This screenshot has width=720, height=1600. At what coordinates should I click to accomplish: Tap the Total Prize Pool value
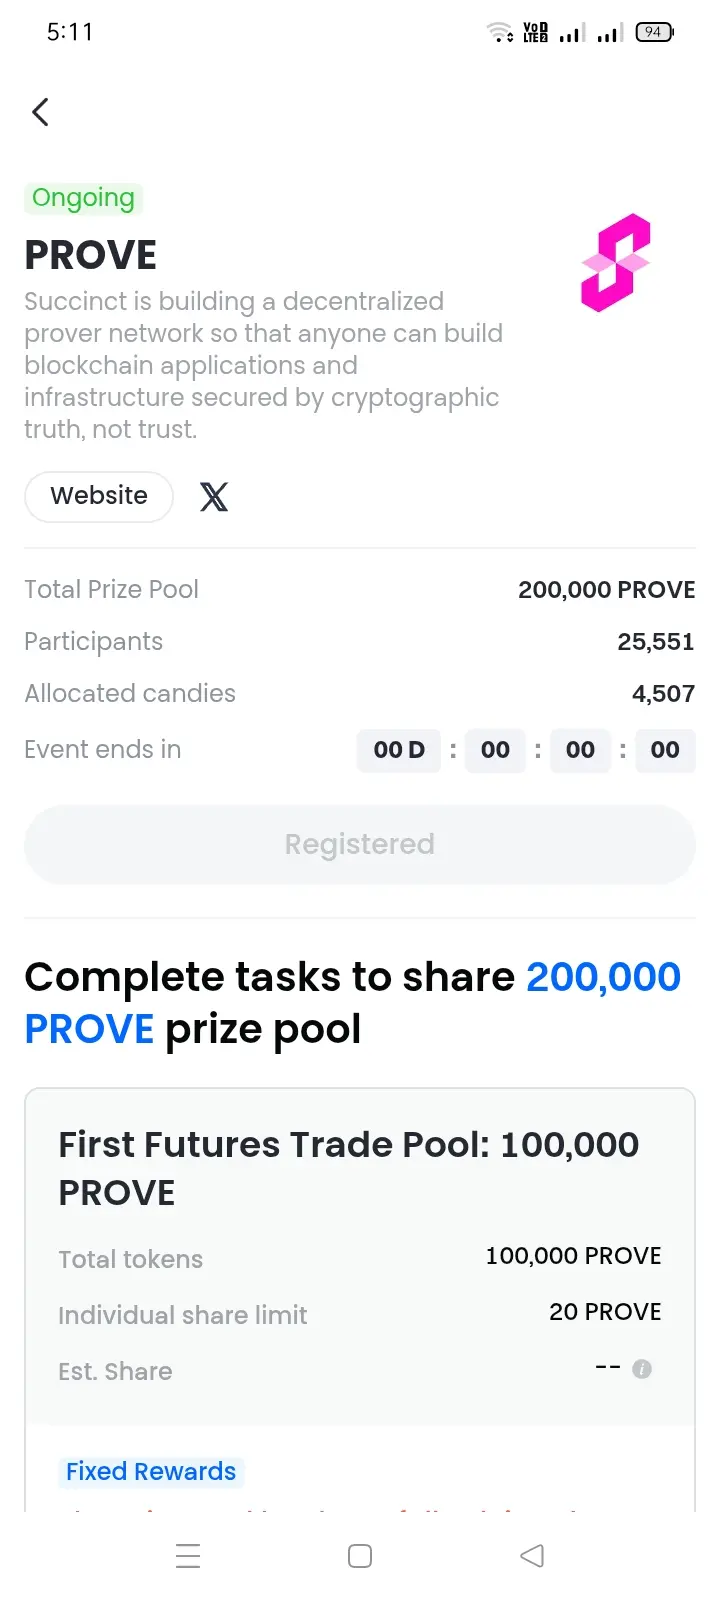[x=606, y=590]
